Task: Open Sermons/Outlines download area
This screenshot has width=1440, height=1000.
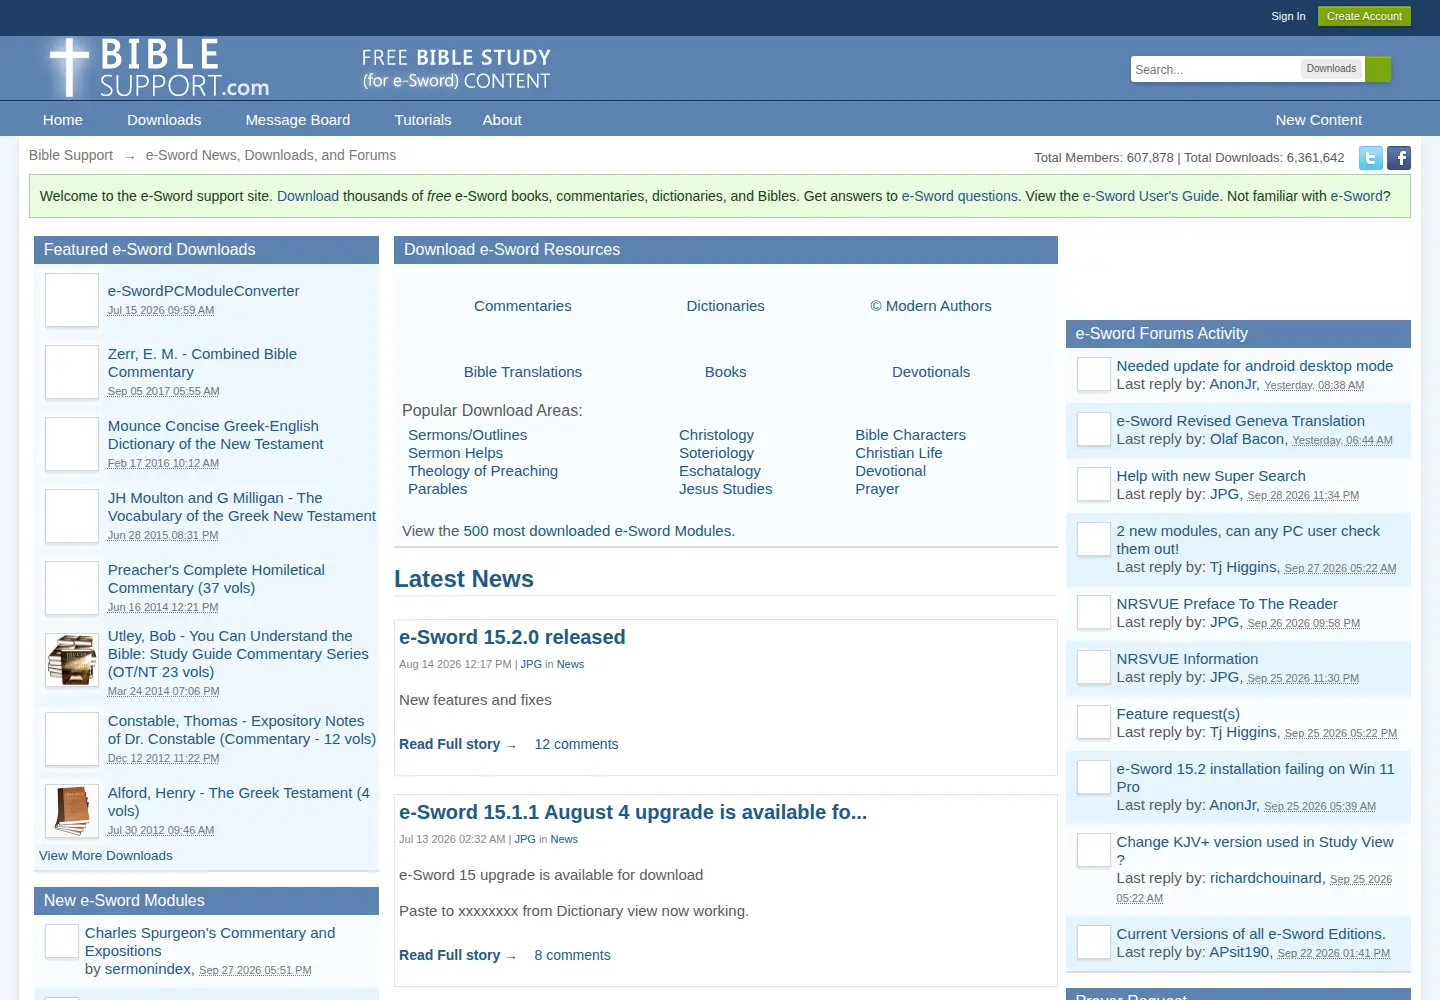Action: (467, 435)
